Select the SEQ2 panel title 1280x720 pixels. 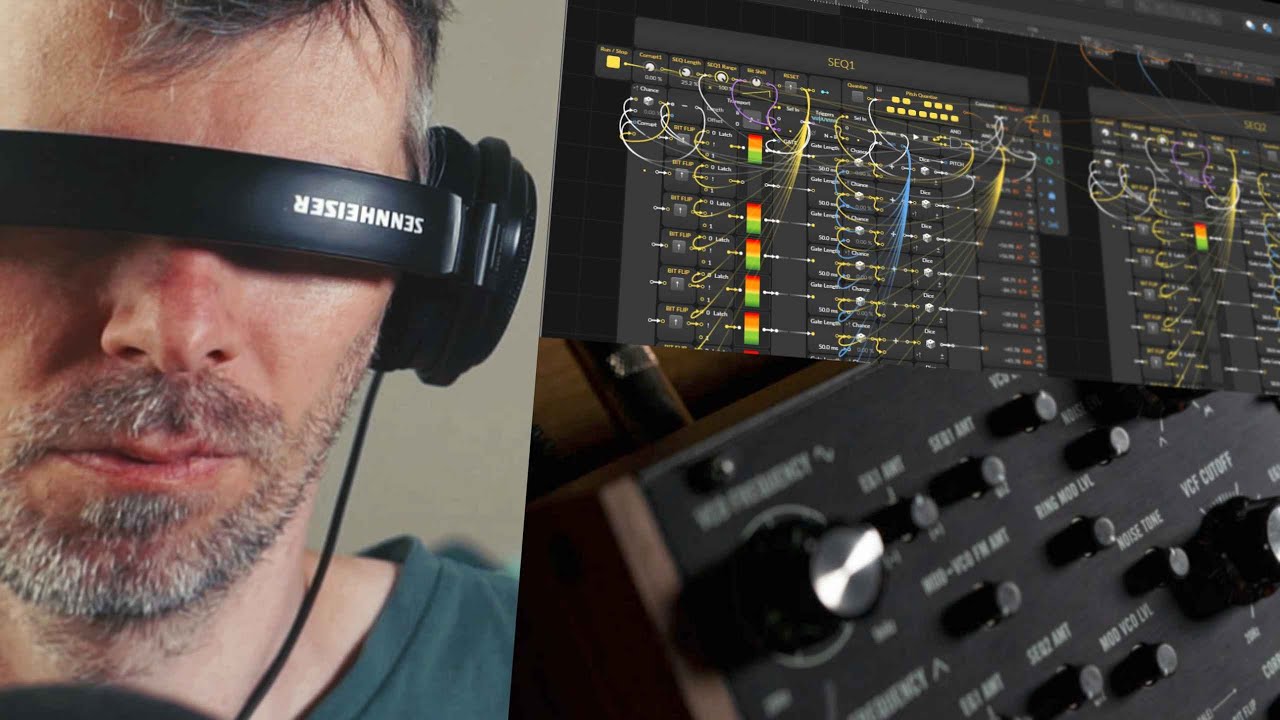coord(1254,126)
